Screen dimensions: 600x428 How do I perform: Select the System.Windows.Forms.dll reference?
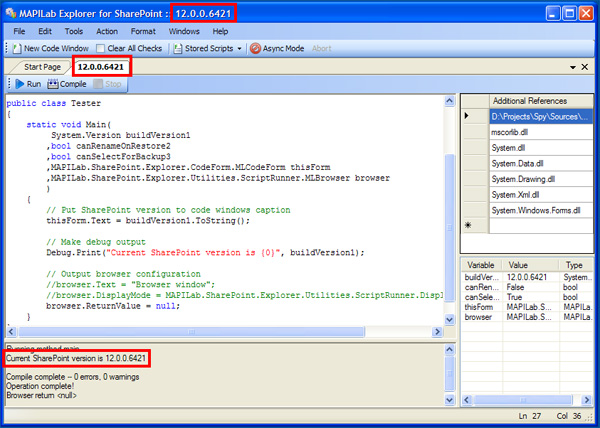tap(541, 210)
